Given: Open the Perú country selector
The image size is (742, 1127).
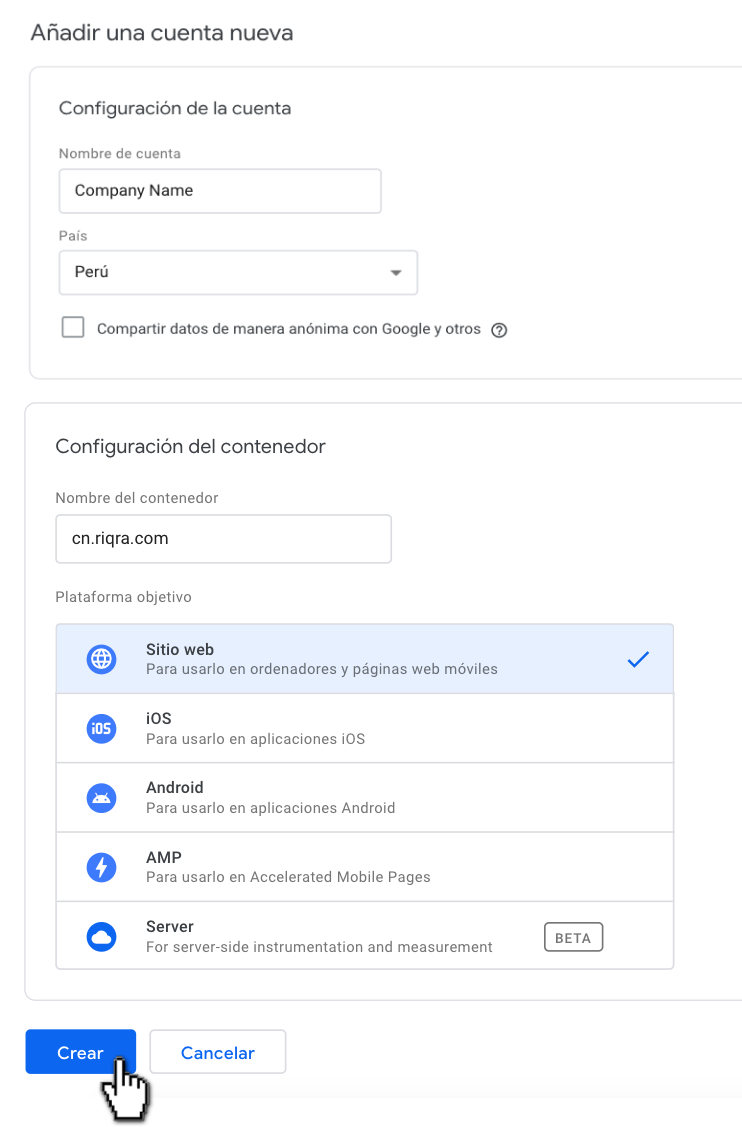Looking at the screenshot, I should (238, 272).
